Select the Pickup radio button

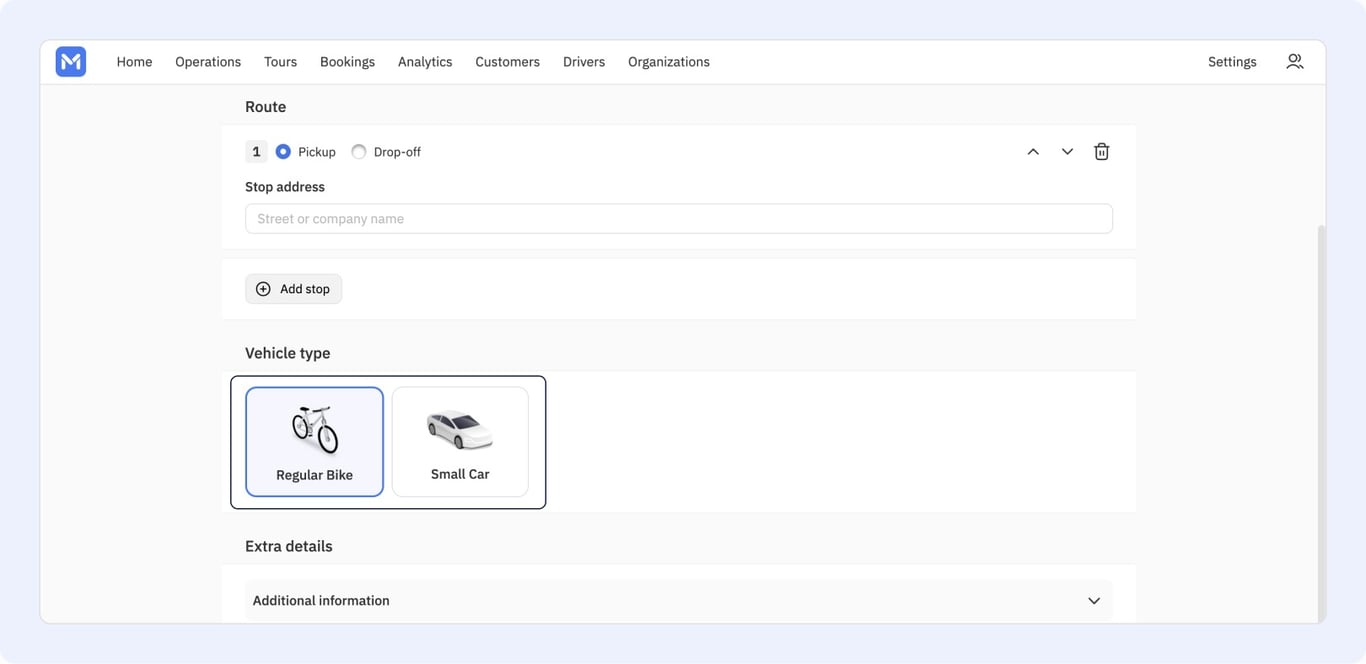(x=283, y=152)
